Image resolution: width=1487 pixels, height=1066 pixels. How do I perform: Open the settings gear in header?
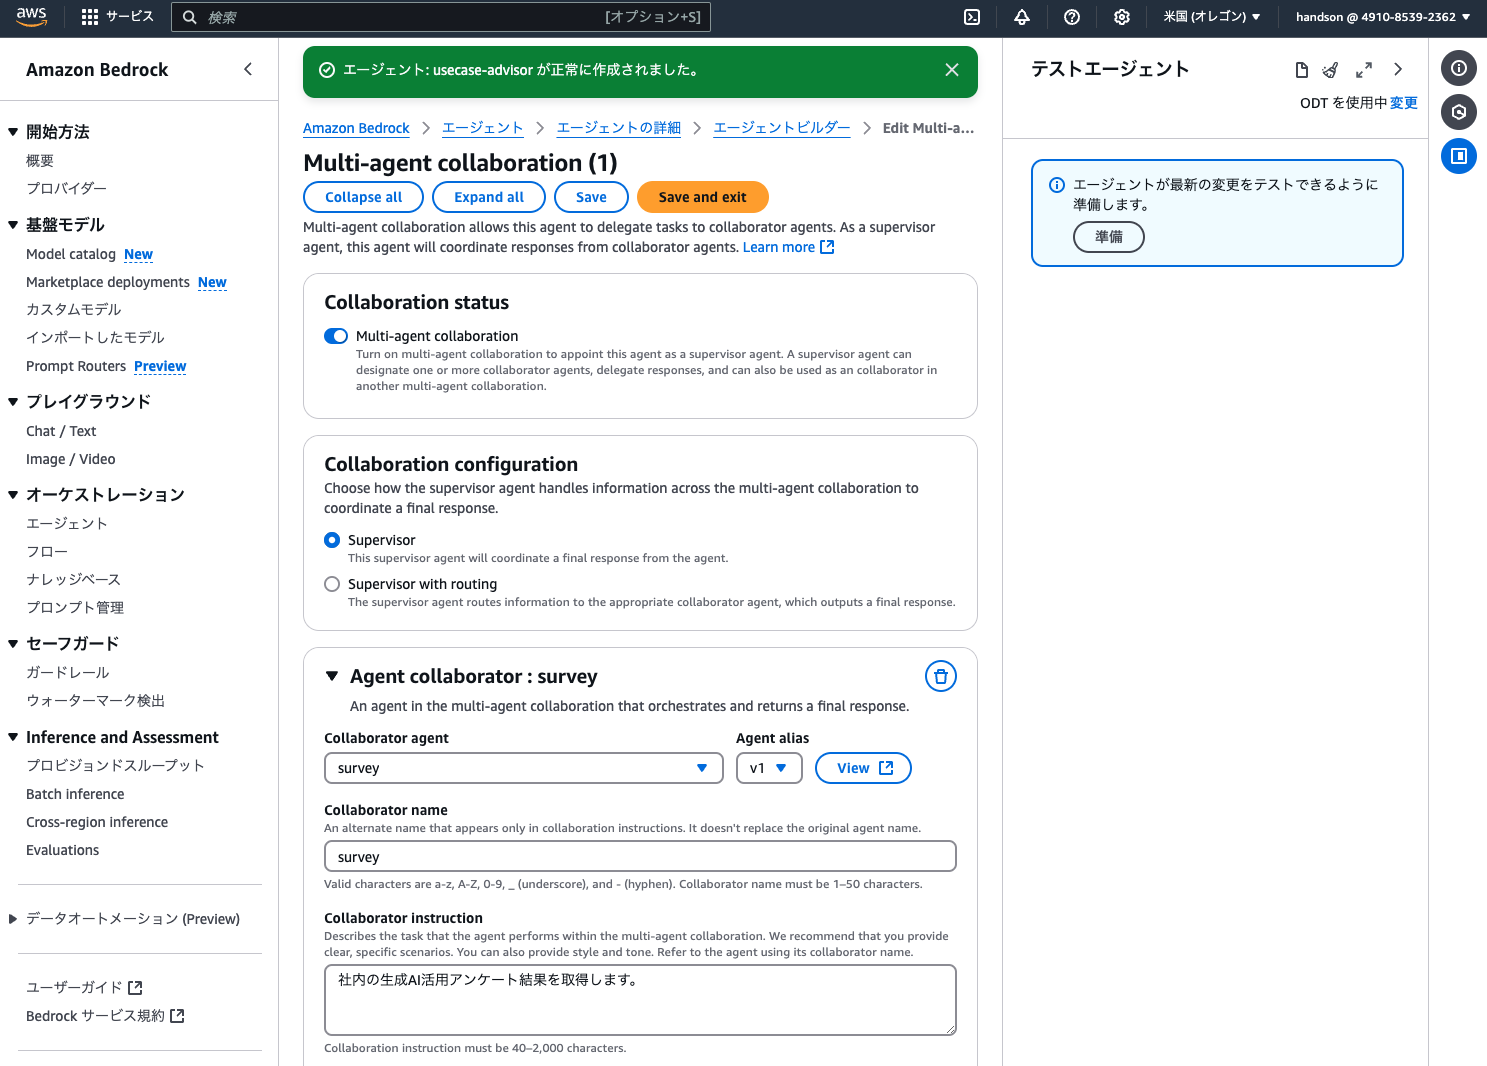[x=1122, y=17]
